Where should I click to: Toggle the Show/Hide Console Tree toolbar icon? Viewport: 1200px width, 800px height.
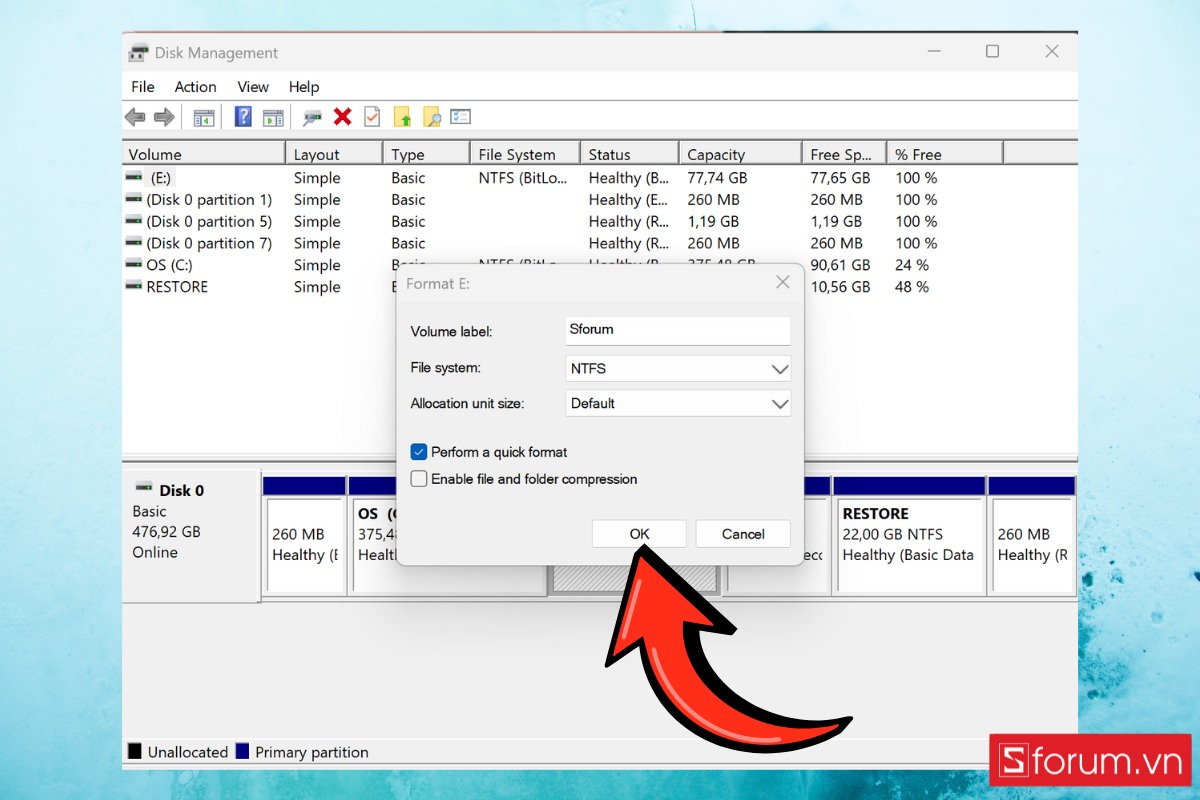coord(204,116)
